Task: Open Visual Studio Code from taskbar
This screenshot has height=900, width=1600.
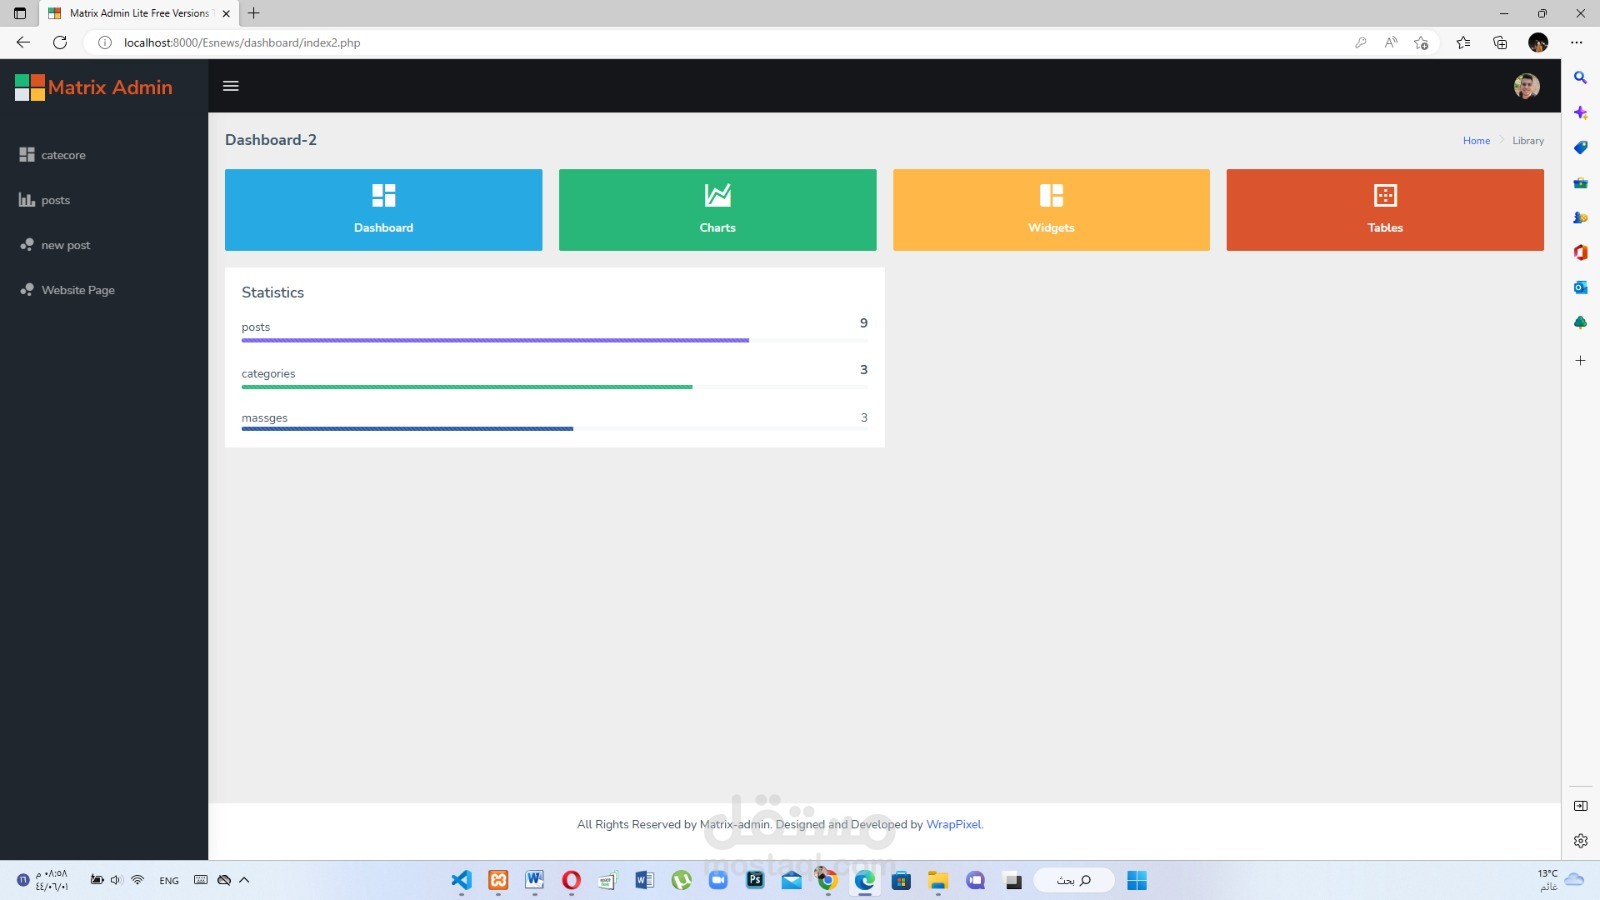Action: pyautogui.click(x=461, y=880)
